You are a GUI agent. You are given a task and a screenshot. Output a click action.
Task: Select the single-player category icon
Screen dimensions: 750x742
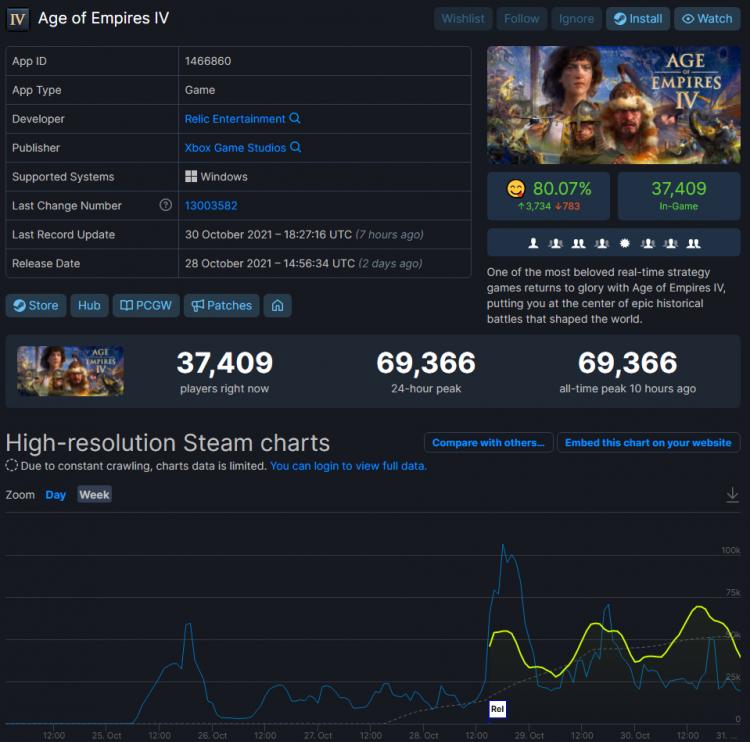533,244
